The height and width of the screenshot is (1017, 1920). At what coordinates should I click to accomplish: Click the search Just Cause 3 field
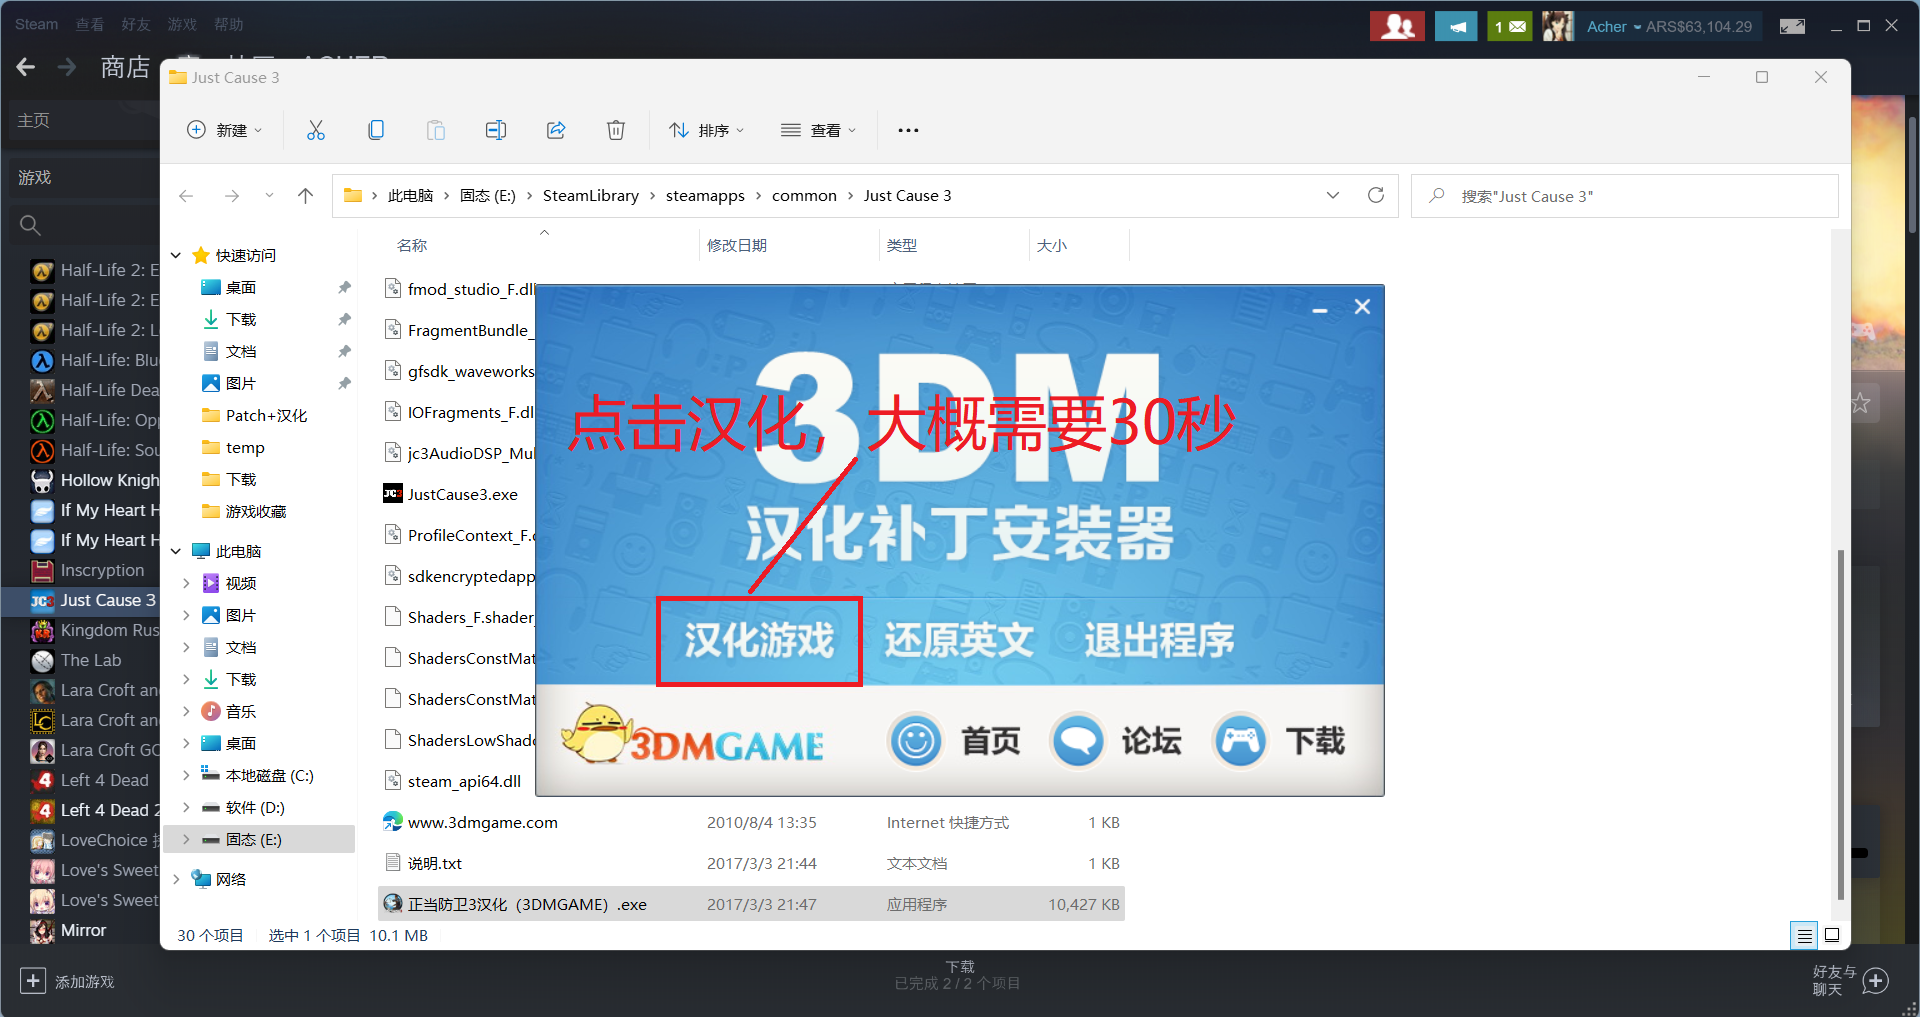[1625, 196]
